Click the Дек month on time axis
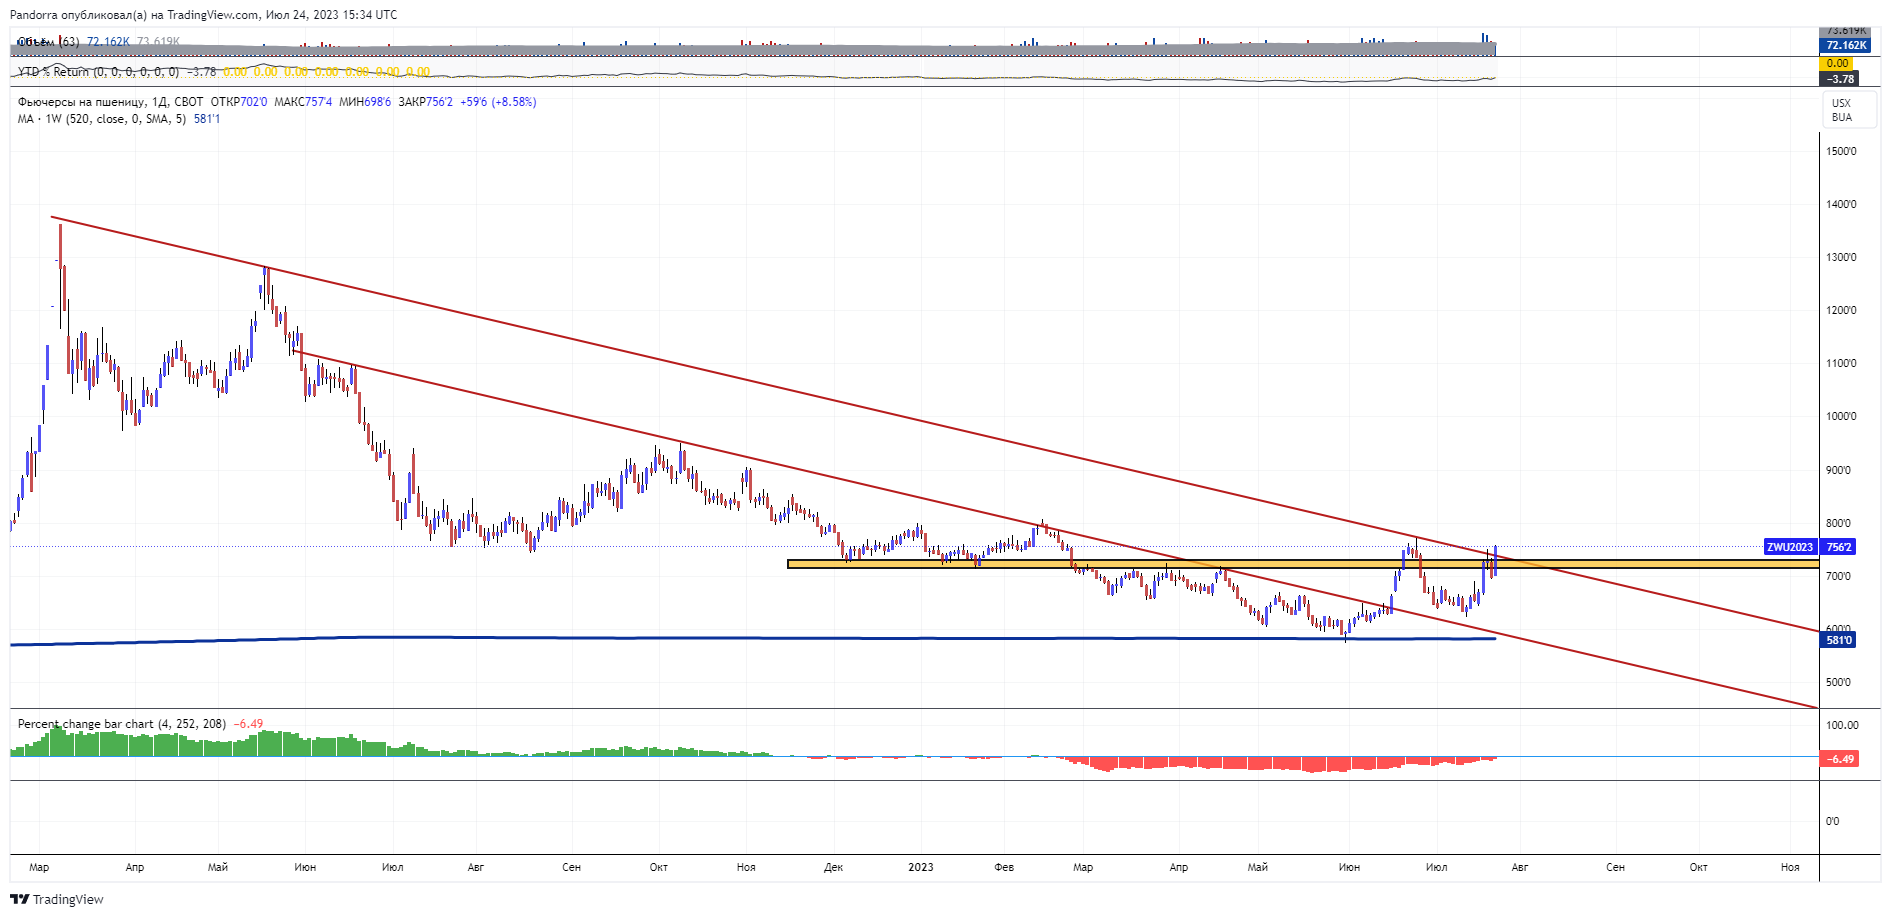This screenshot has height=917, width=1891. pyautogui.click(x=833, y=867)
